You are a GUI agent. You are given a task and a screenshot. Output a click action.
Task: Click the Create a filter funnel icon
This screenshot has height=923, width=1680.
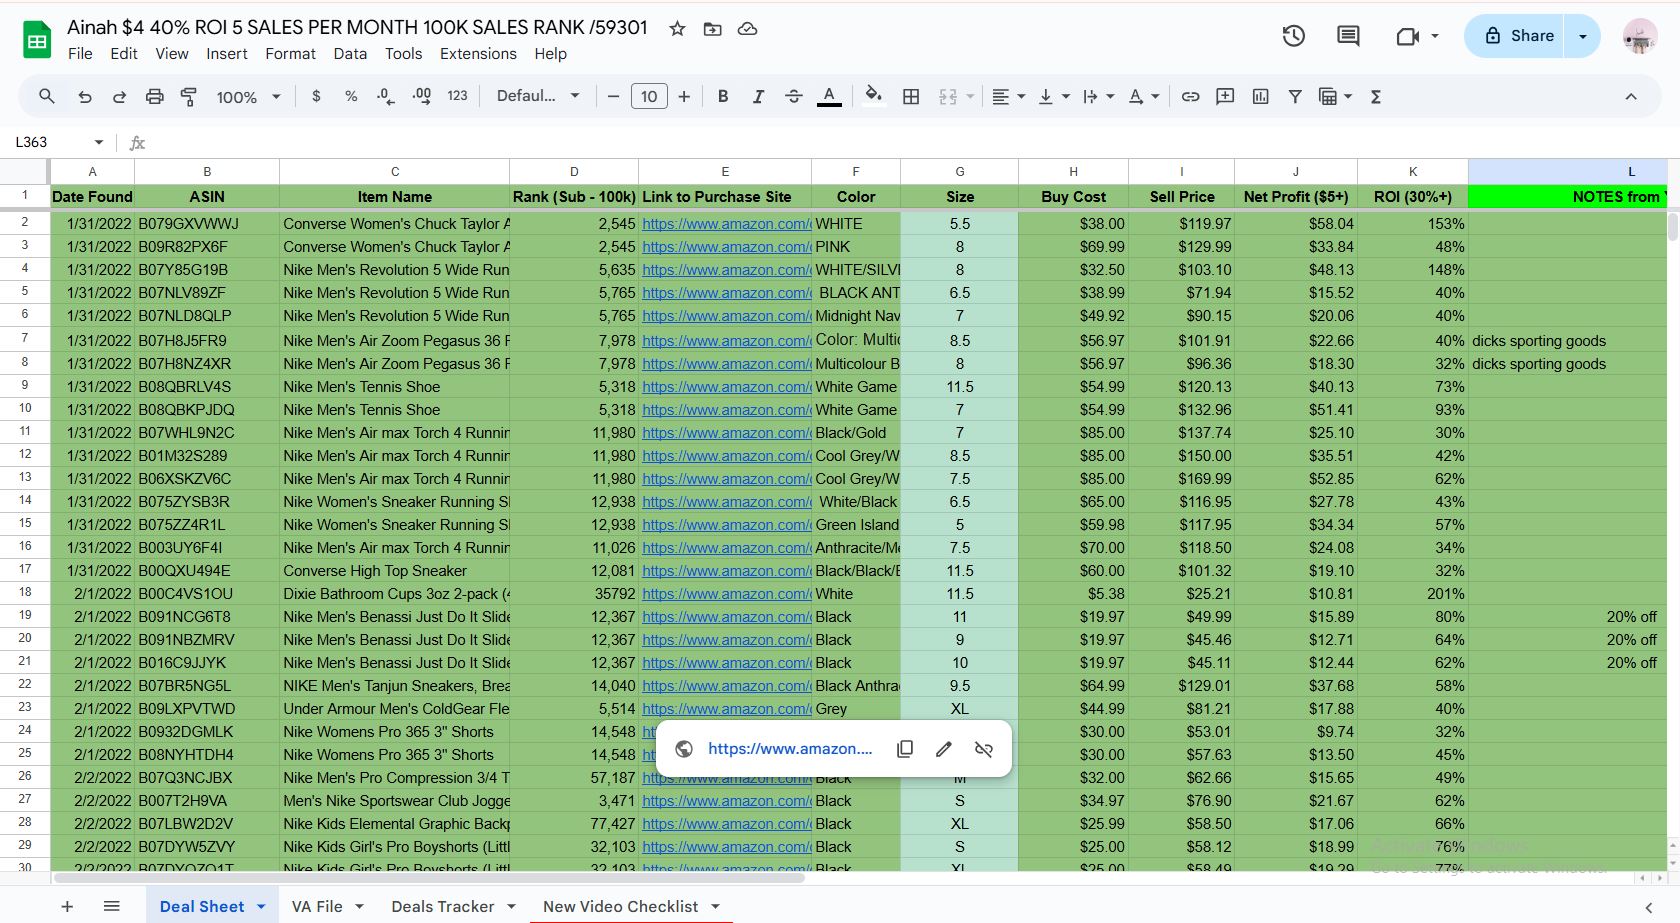[1295, 97]
